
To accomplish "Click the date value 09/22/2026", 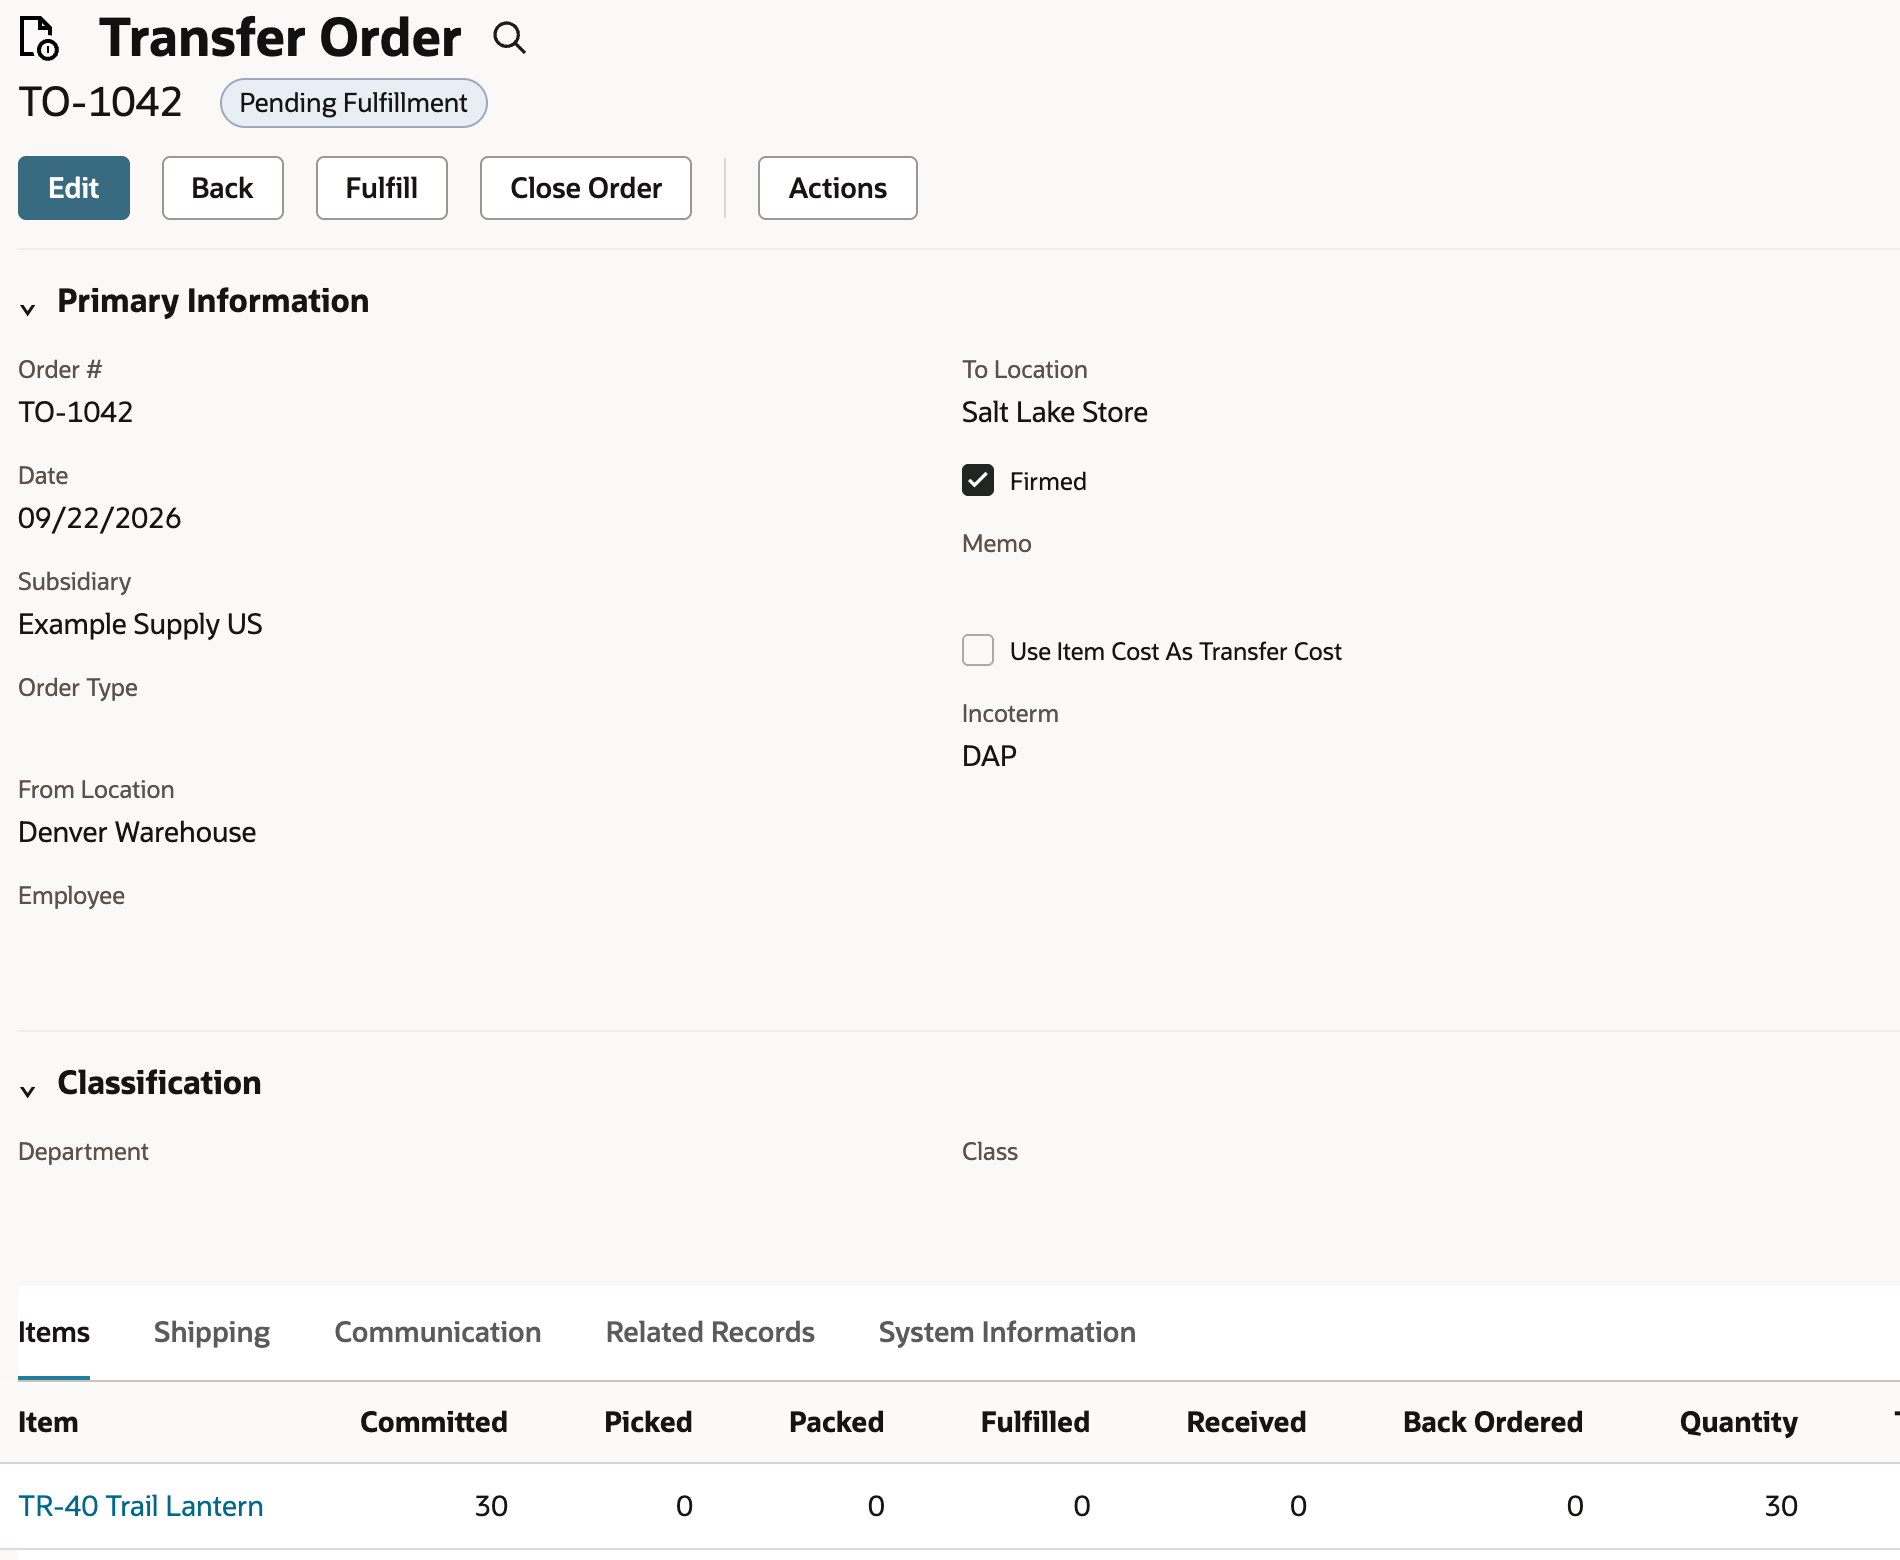I will tap(100, 518).
